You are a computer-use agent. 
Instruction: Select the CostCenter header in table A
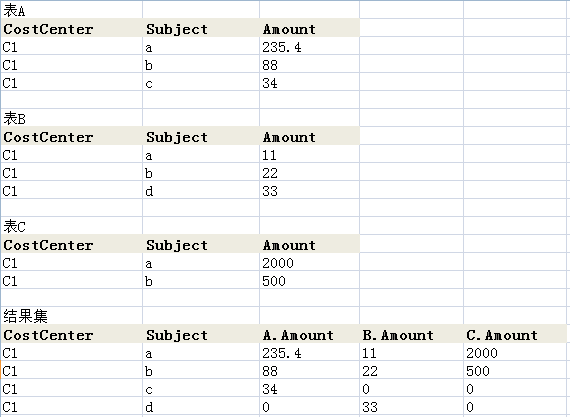pos(72,28)
